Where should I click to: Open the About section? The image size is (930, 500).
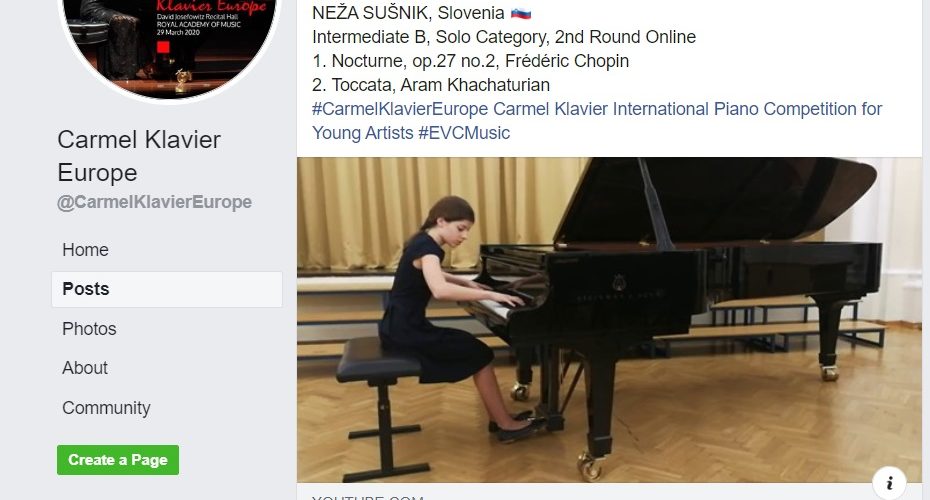tap(85, 368)
